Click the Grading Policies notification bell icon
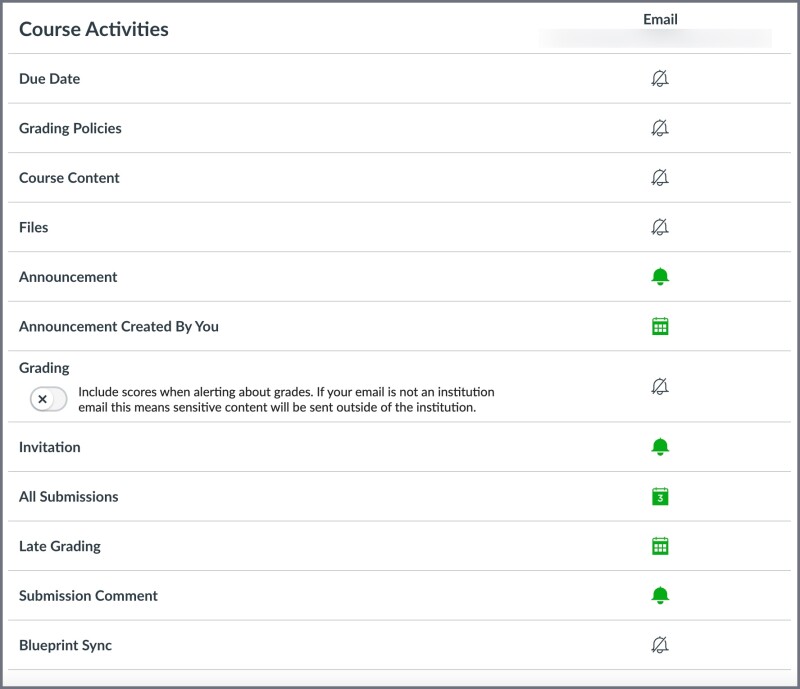The height and width of the screenshot is (689, 800). point(660,128)
